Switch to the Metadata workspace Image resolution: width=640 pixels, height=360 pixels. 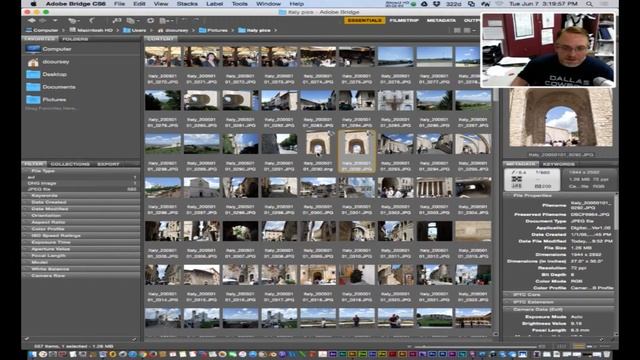pyautogui.click(x=441, y=20)
